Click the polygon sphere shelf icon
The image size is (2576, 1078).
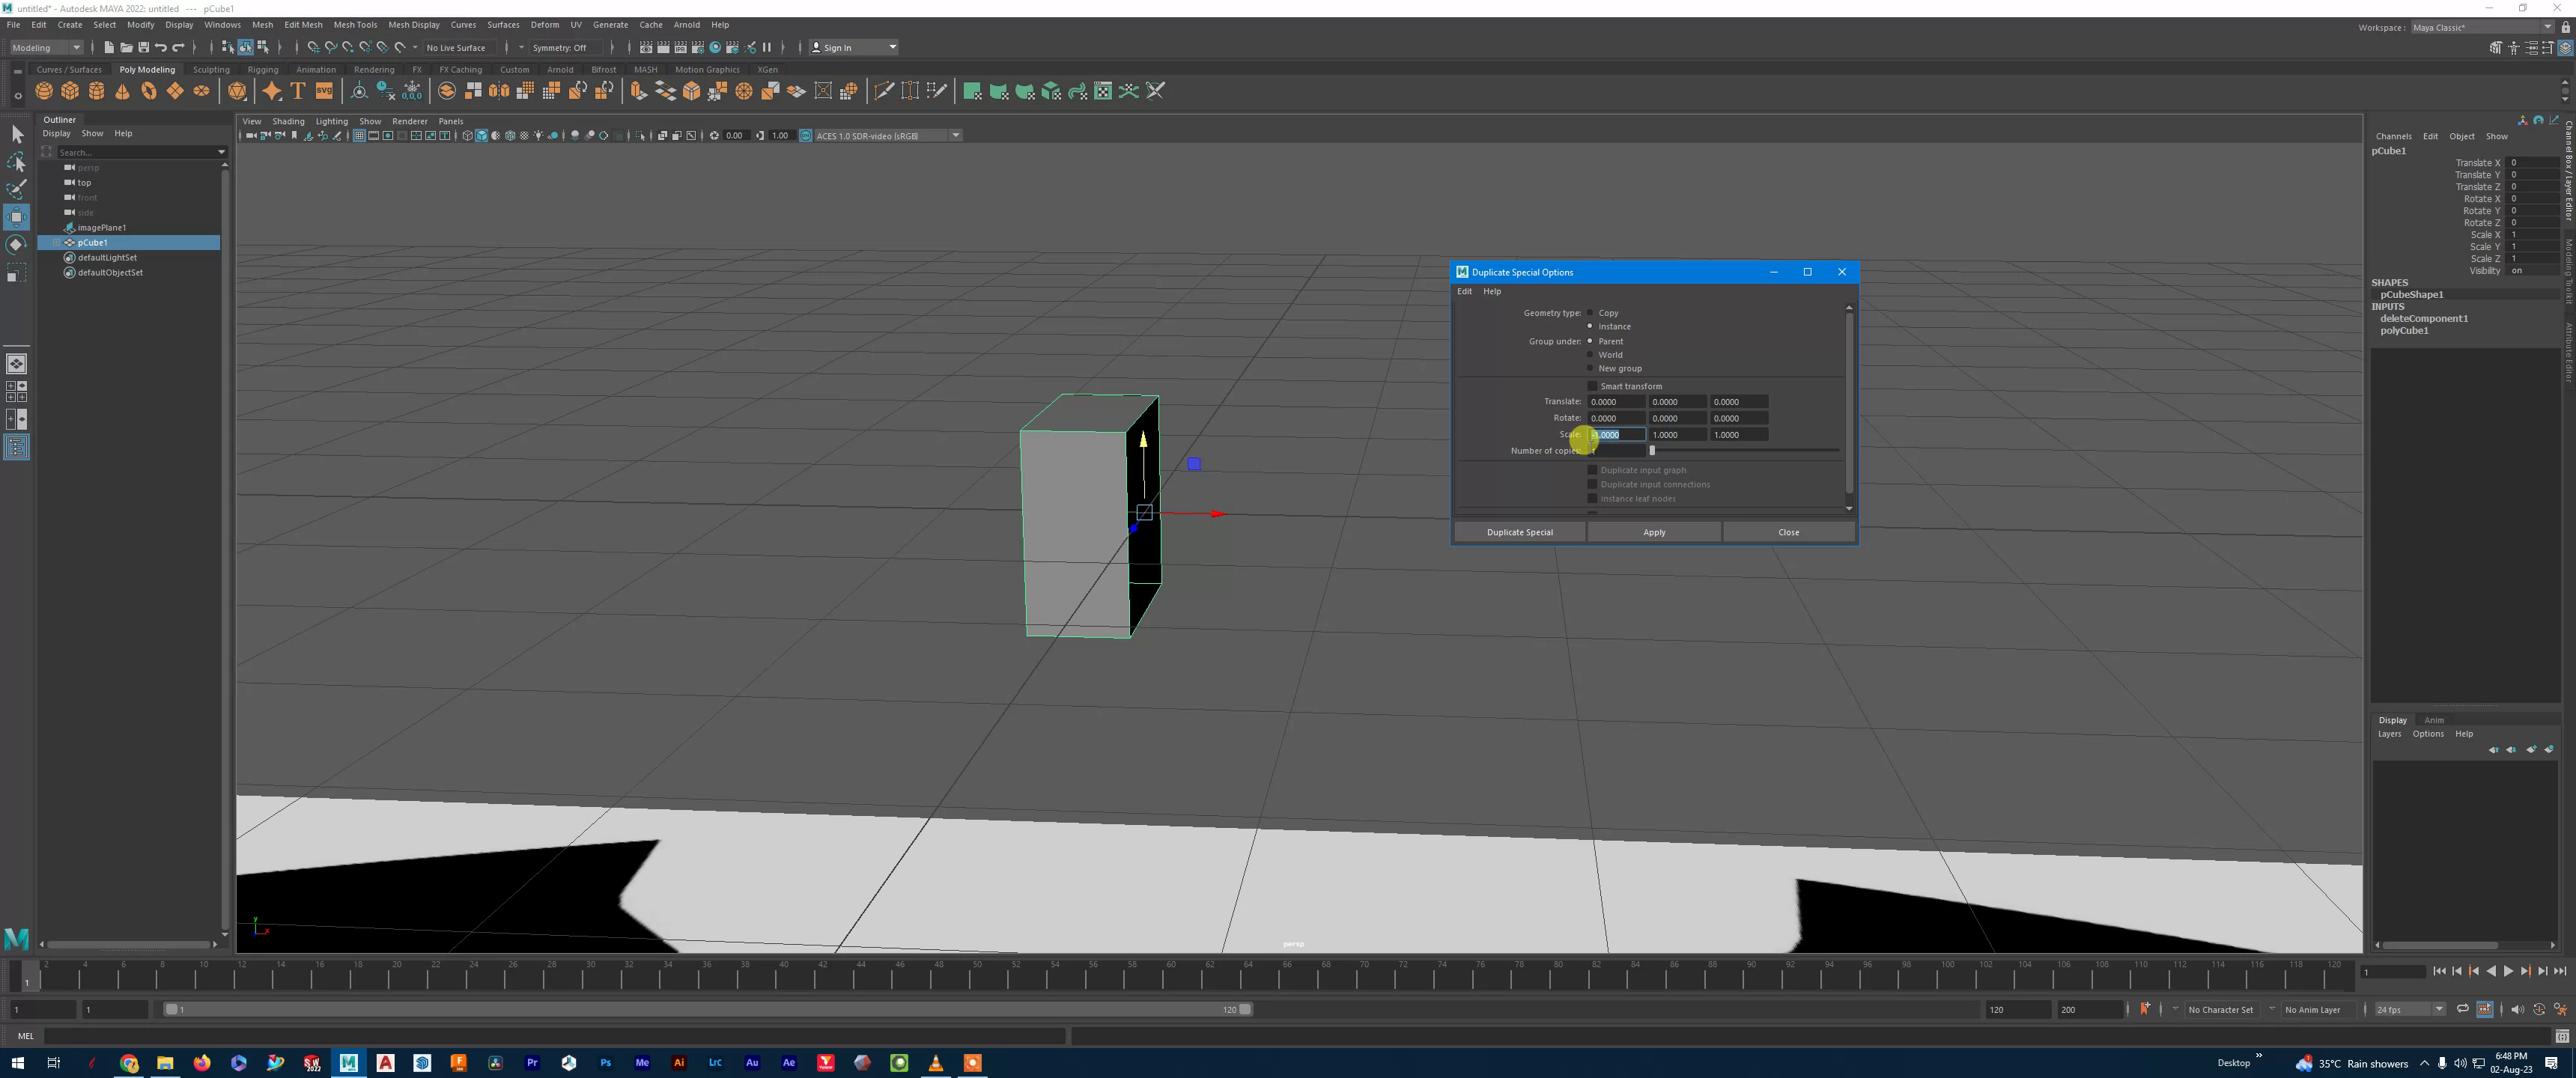(x=44, y=91)
